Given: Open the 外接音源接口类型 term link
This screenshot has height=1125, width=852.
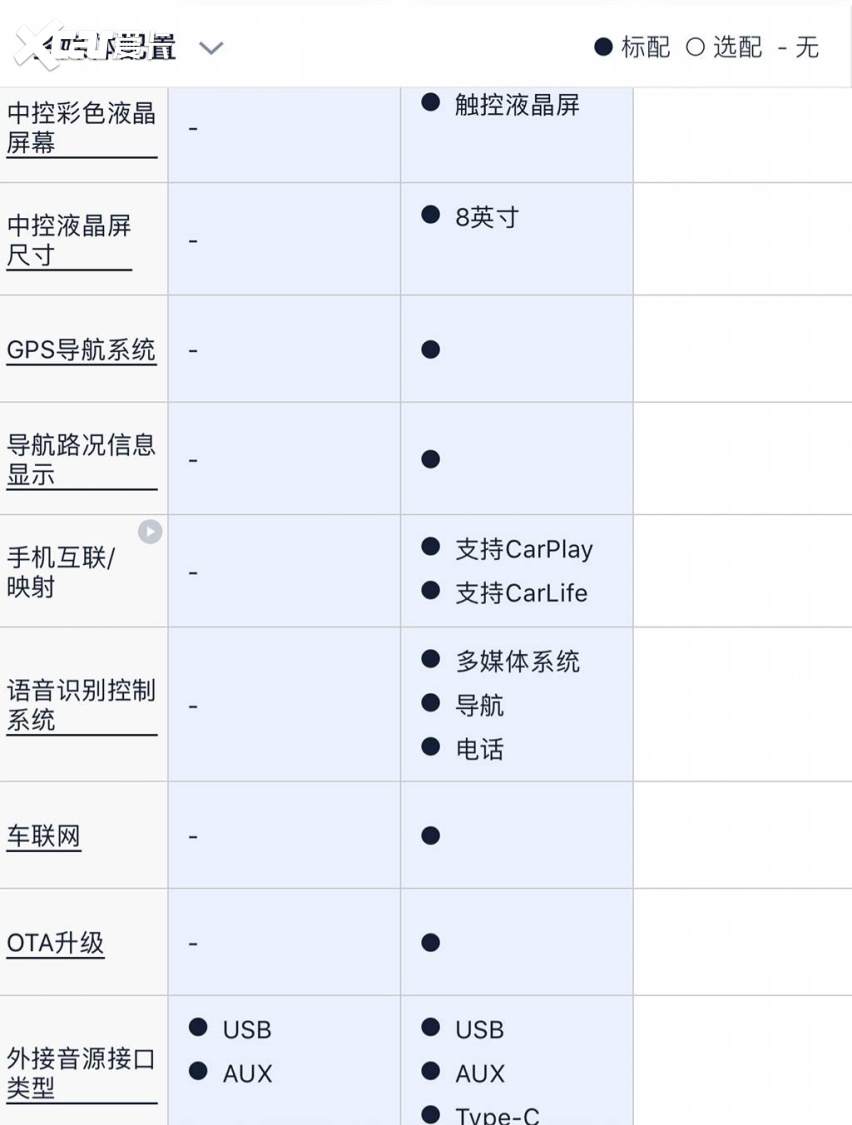Looking at the screenshot, I should point(81,1073).
